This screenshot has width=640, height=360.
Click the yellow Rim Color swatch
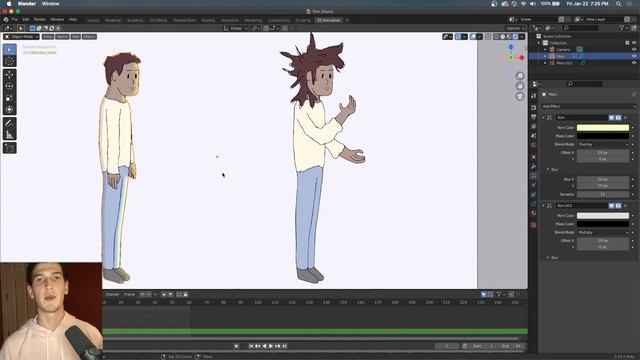[602, 128]
